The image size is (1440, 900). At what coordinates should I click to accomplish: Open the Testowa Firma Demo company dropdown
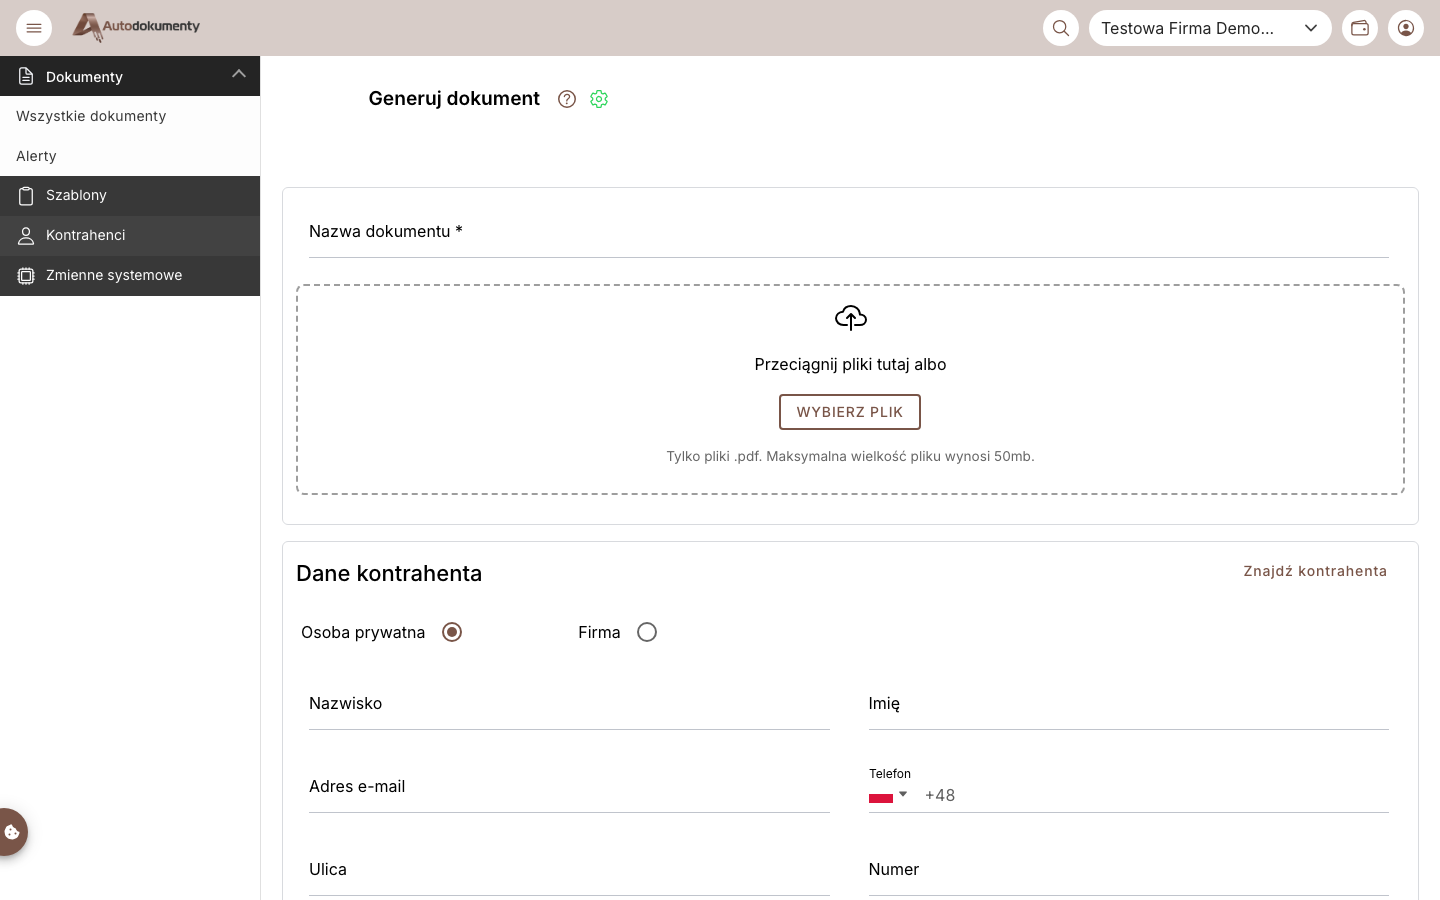[x=1210, y=28]
